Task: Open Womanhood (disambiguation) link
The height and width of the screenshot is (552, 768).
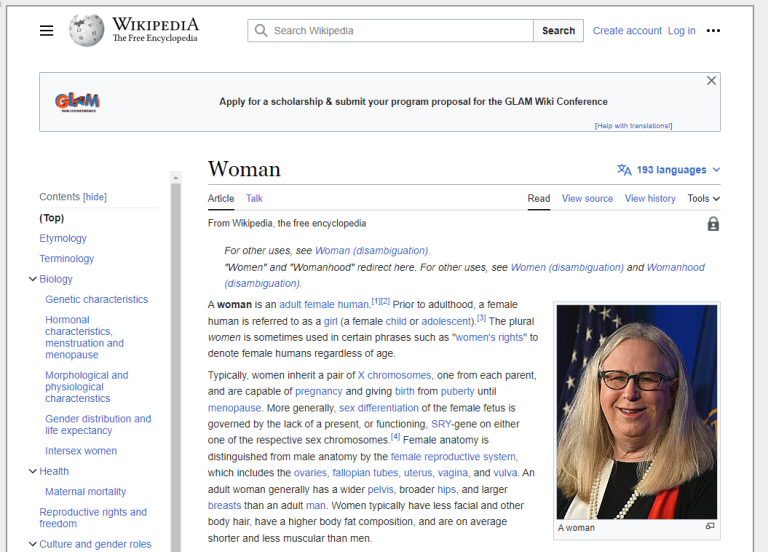Action: tap(464, 275)
